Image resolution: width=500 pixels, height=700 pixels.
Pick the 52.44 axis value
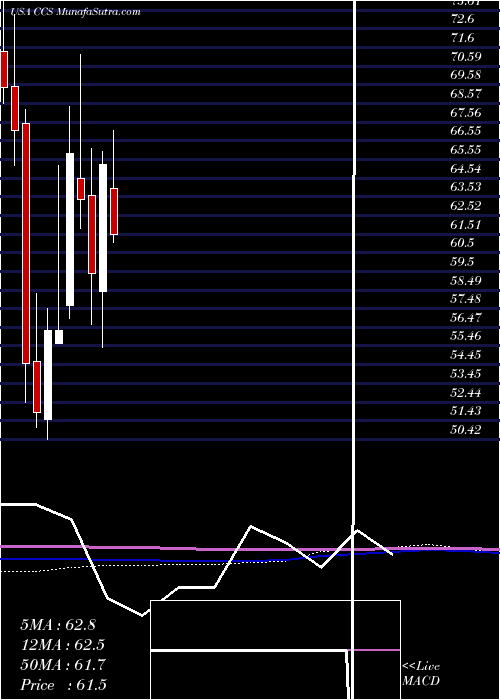point(466,392)
